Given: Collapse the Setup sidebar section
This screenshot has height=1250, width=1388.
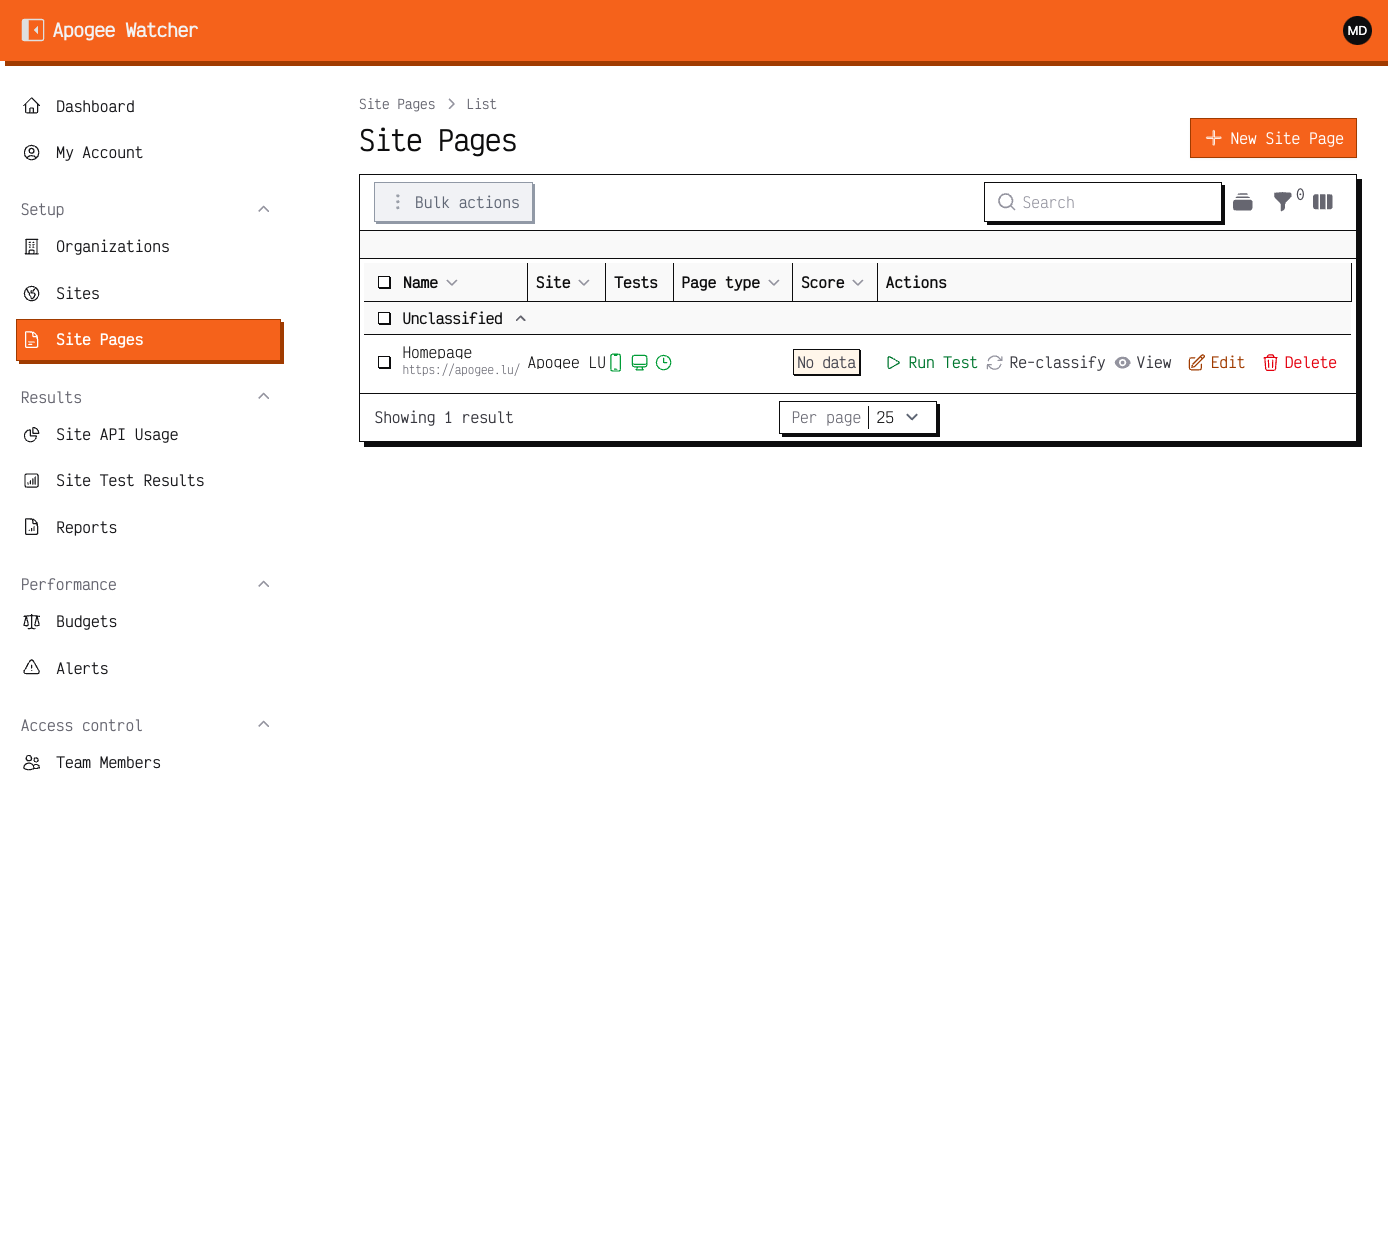Looking at the screenshot, I should pyautogui.click(x=264, y=209).
